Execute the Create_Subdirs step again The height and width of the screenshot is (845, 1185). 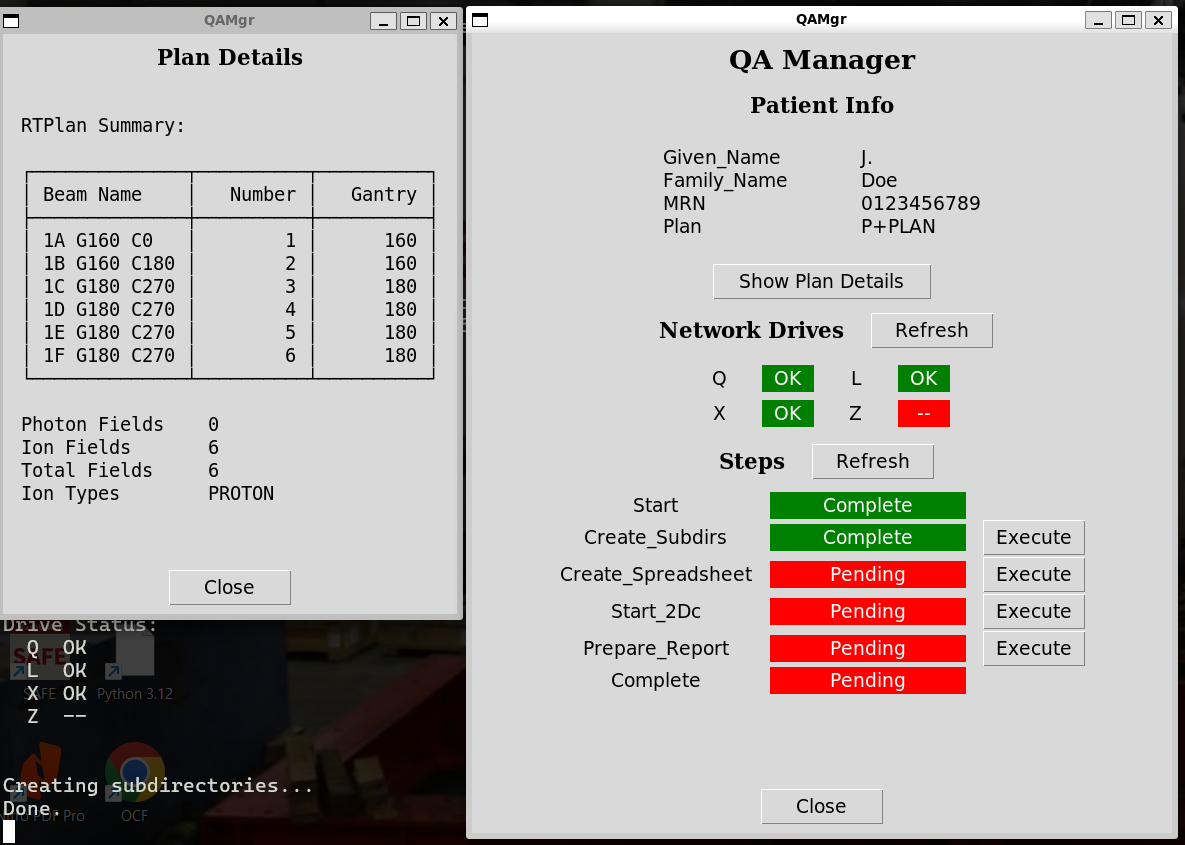tap(1033, 537)
